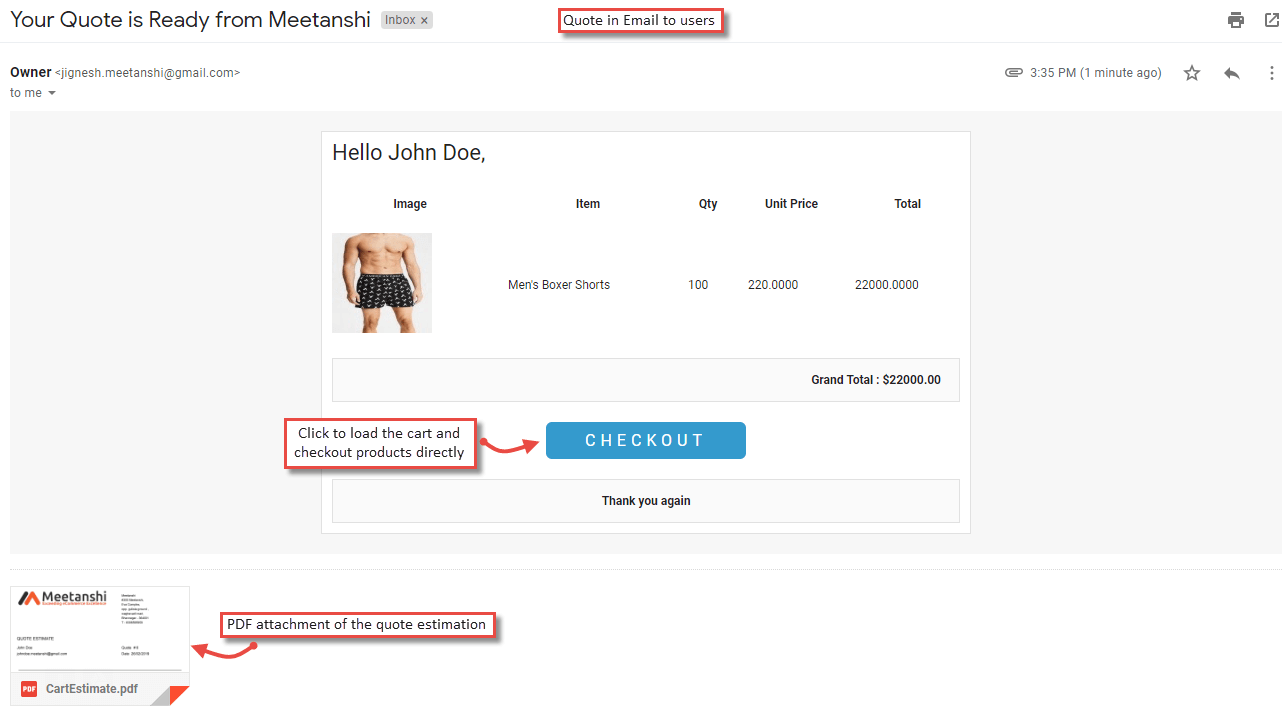Viewport: 1282px width, 713px height.
Task: Click the 'Hello John Doe,' greeting
Action: 409,153
